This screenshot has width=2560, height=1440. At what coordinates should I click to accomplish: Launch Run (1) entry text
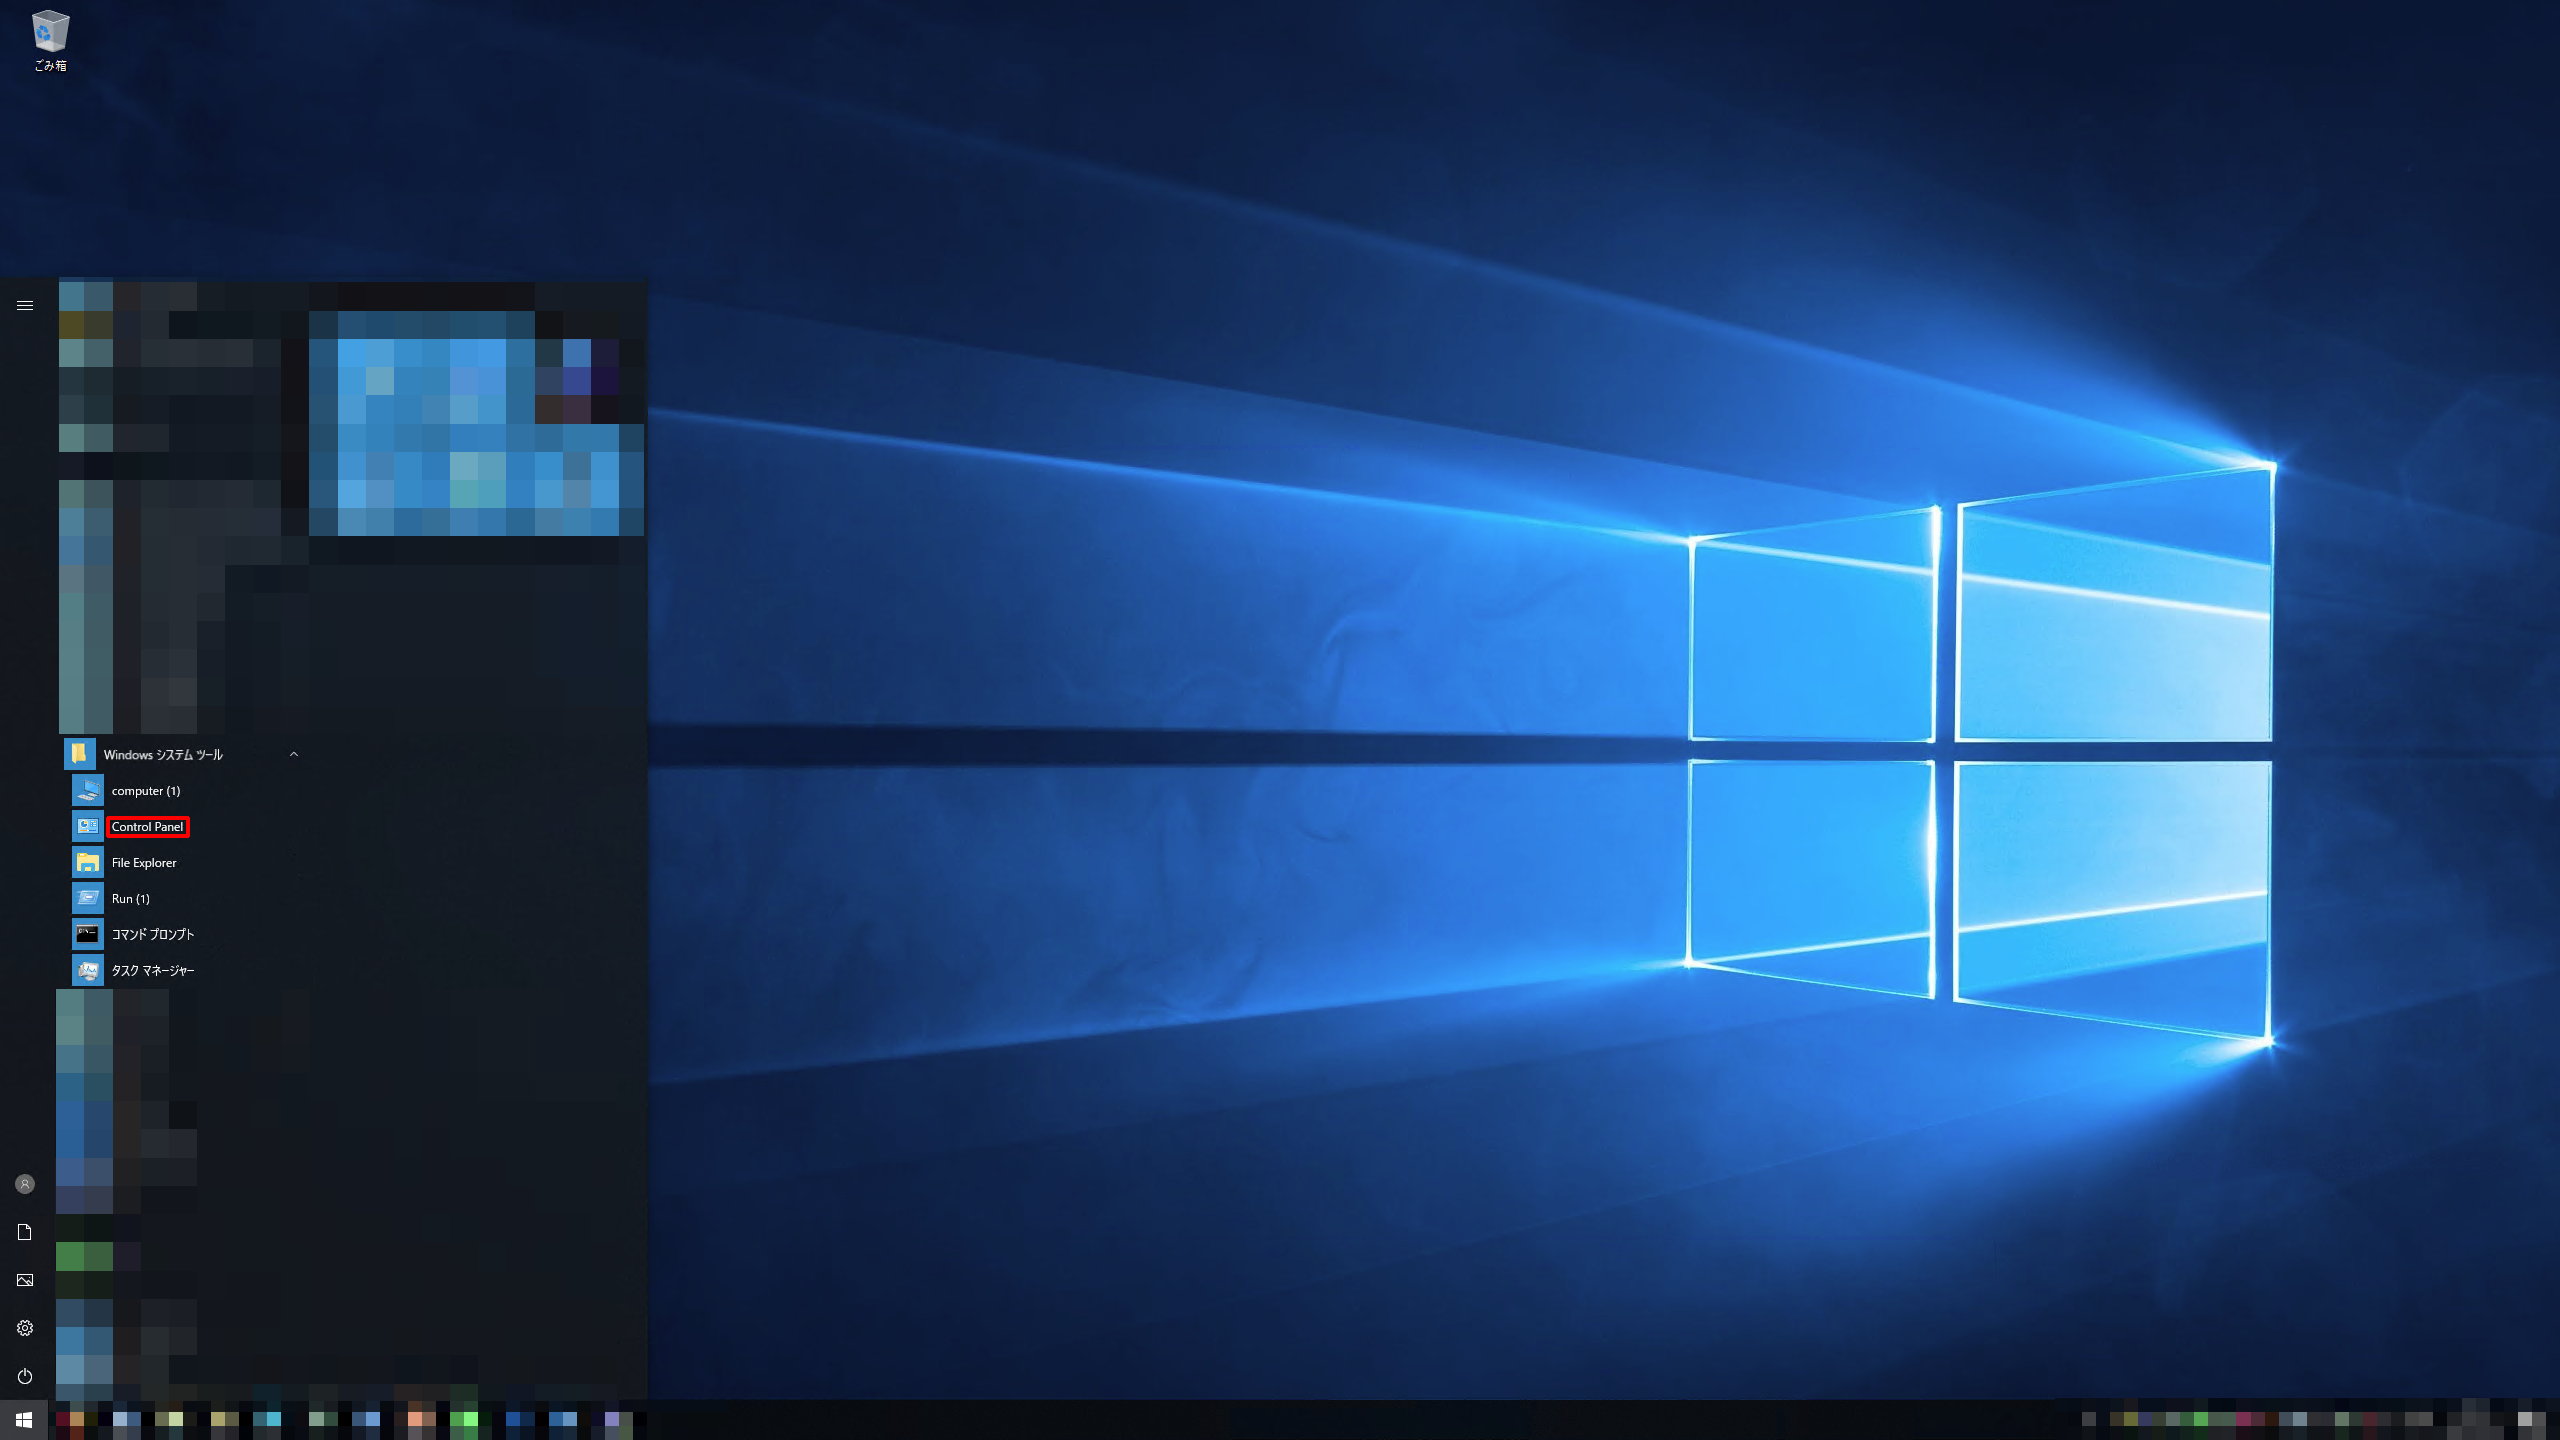131,899
